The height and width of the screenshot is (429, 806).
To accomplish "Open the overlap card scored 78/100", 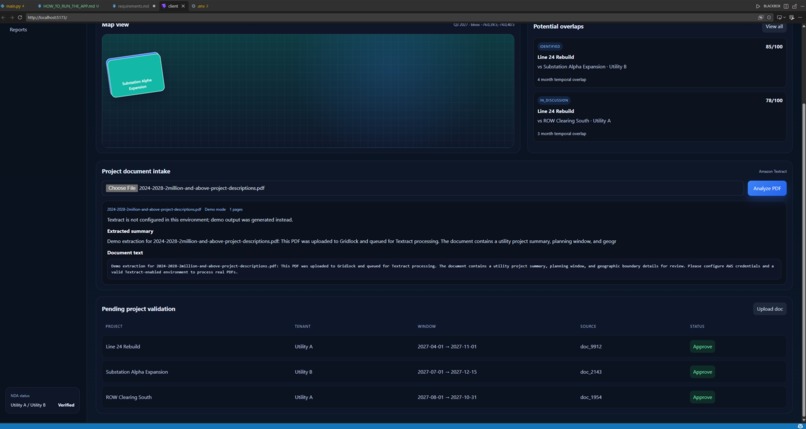I will [660, 117].
